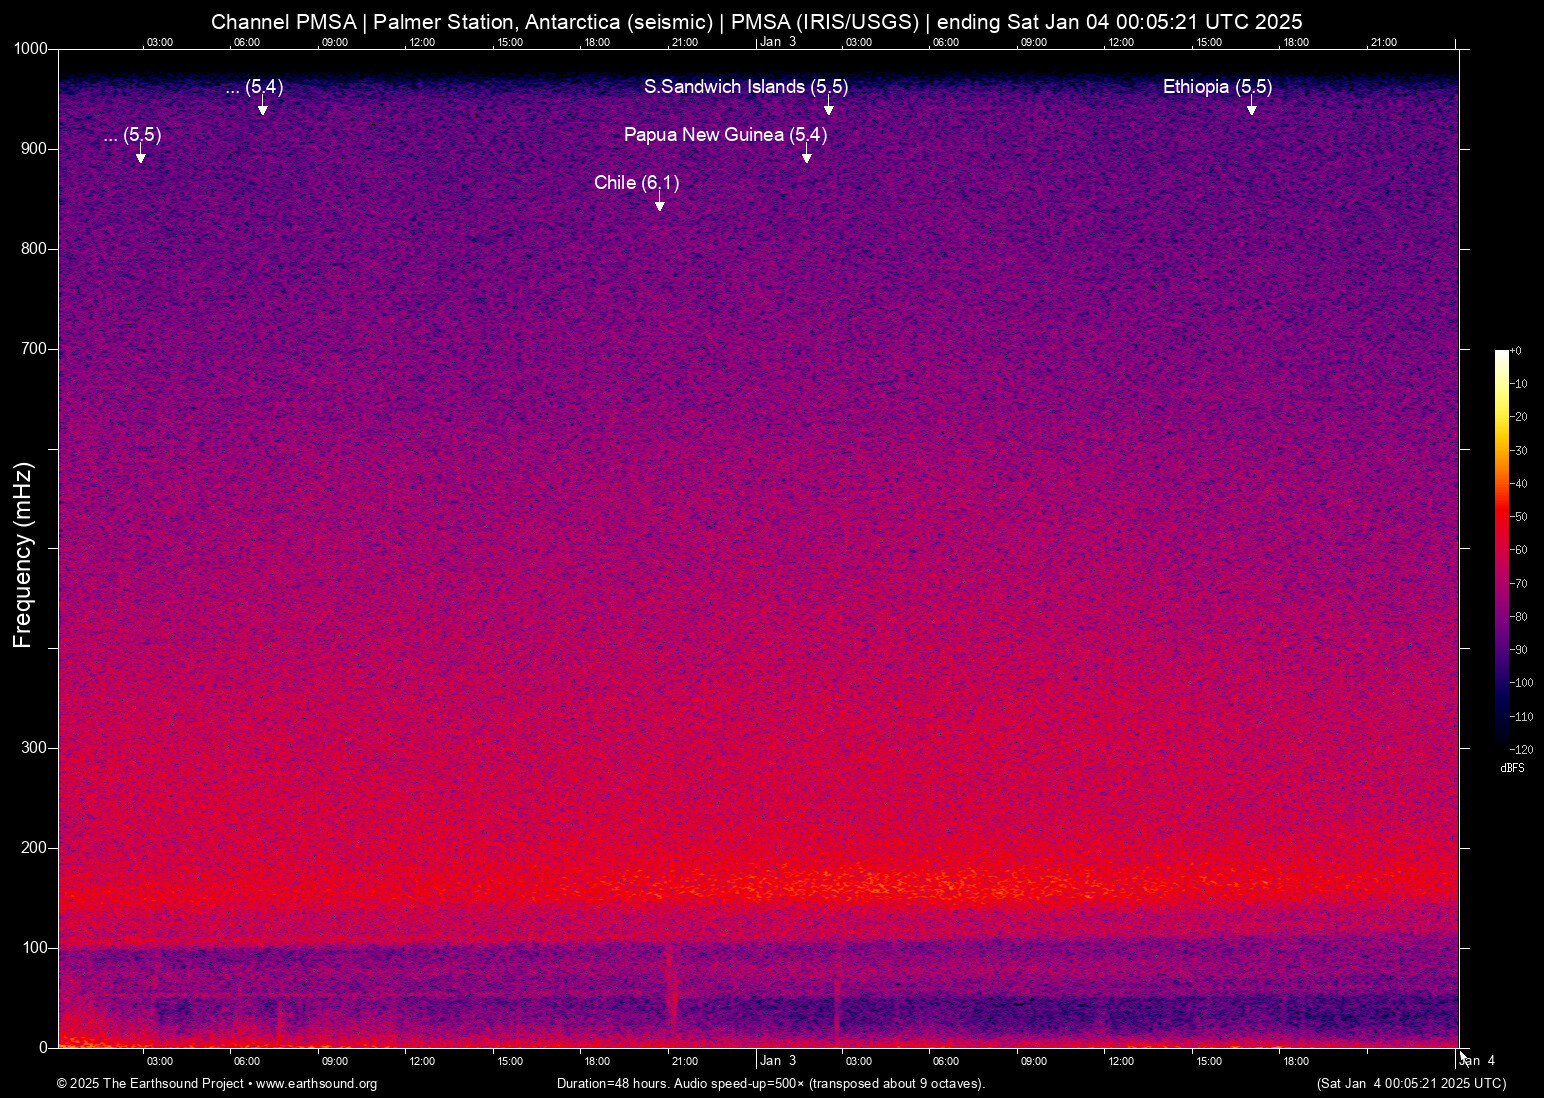Select the Papua New Guinea (5.4) marker arrow

[807, 158]
